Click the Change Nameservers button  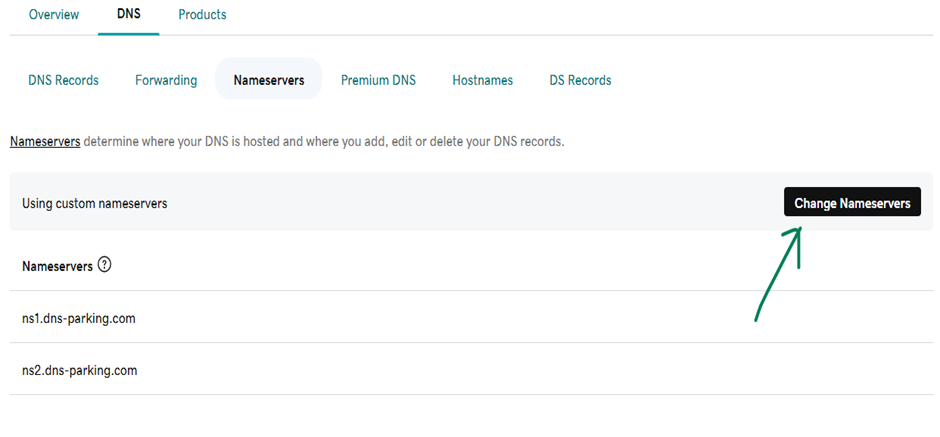pyautogui.click(x=852, y=202)
